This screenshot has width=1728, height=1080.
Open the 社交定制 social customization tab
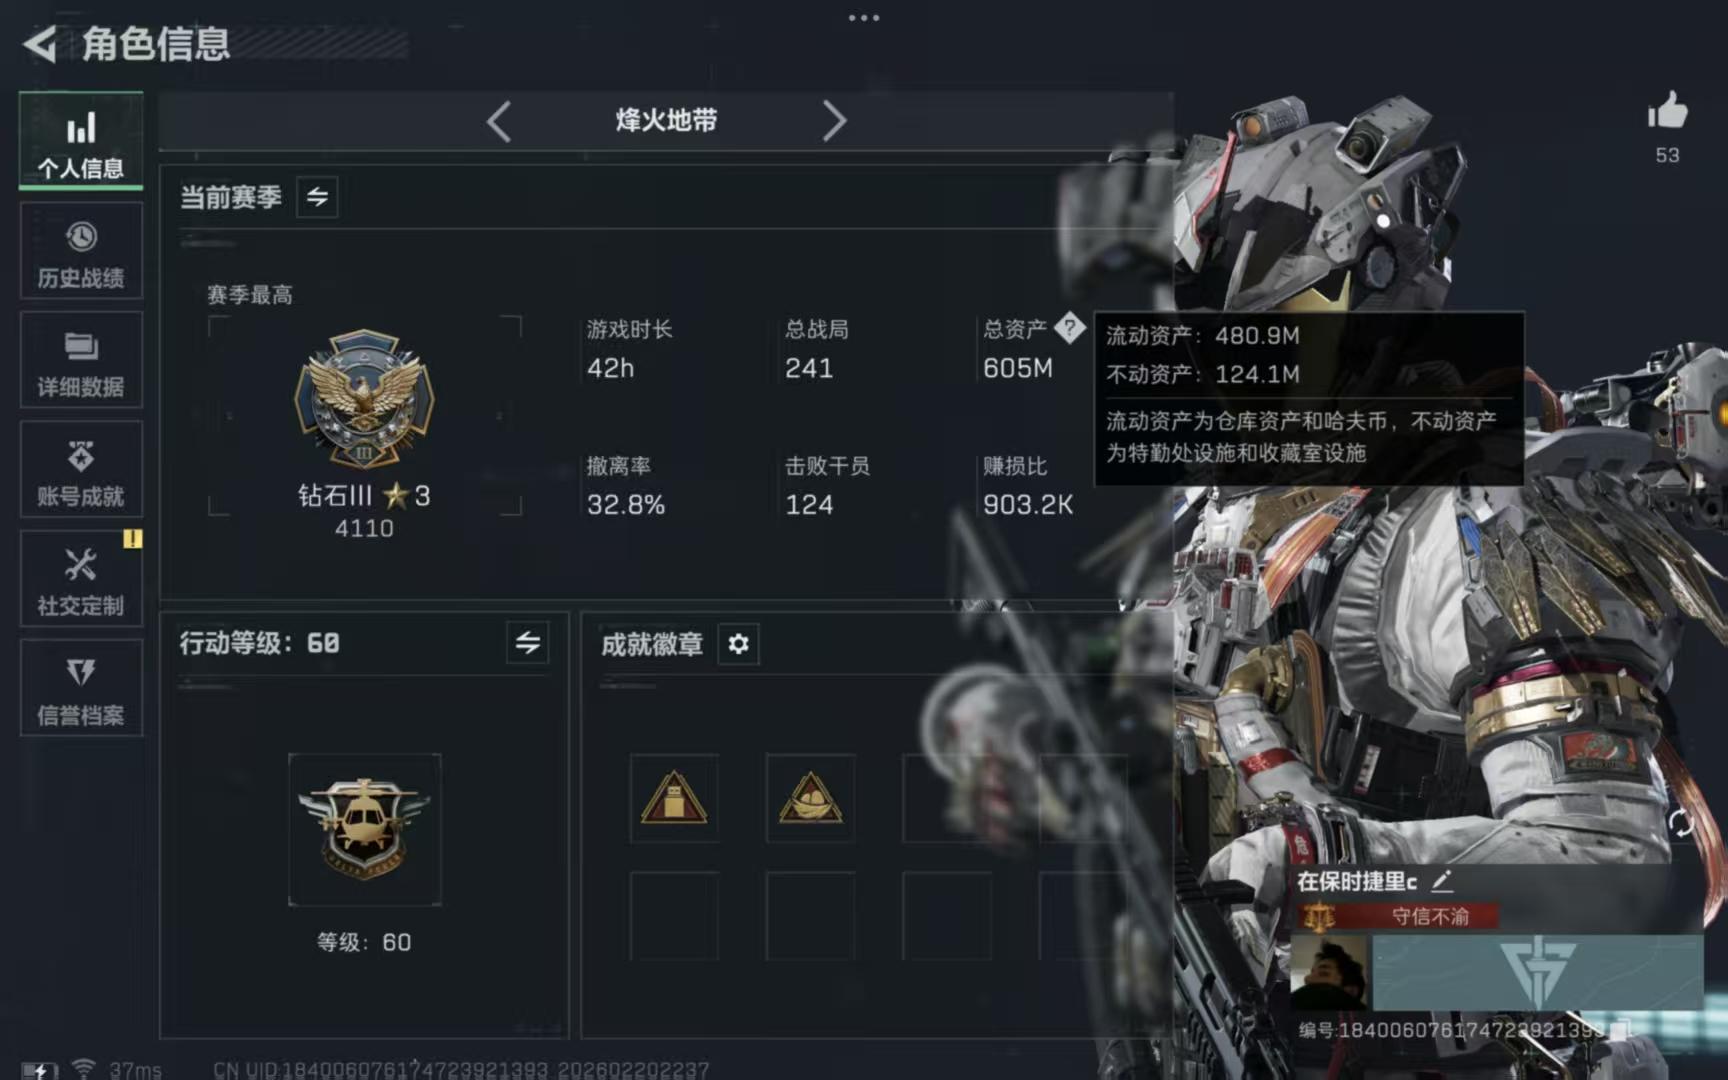click(81, 579)
